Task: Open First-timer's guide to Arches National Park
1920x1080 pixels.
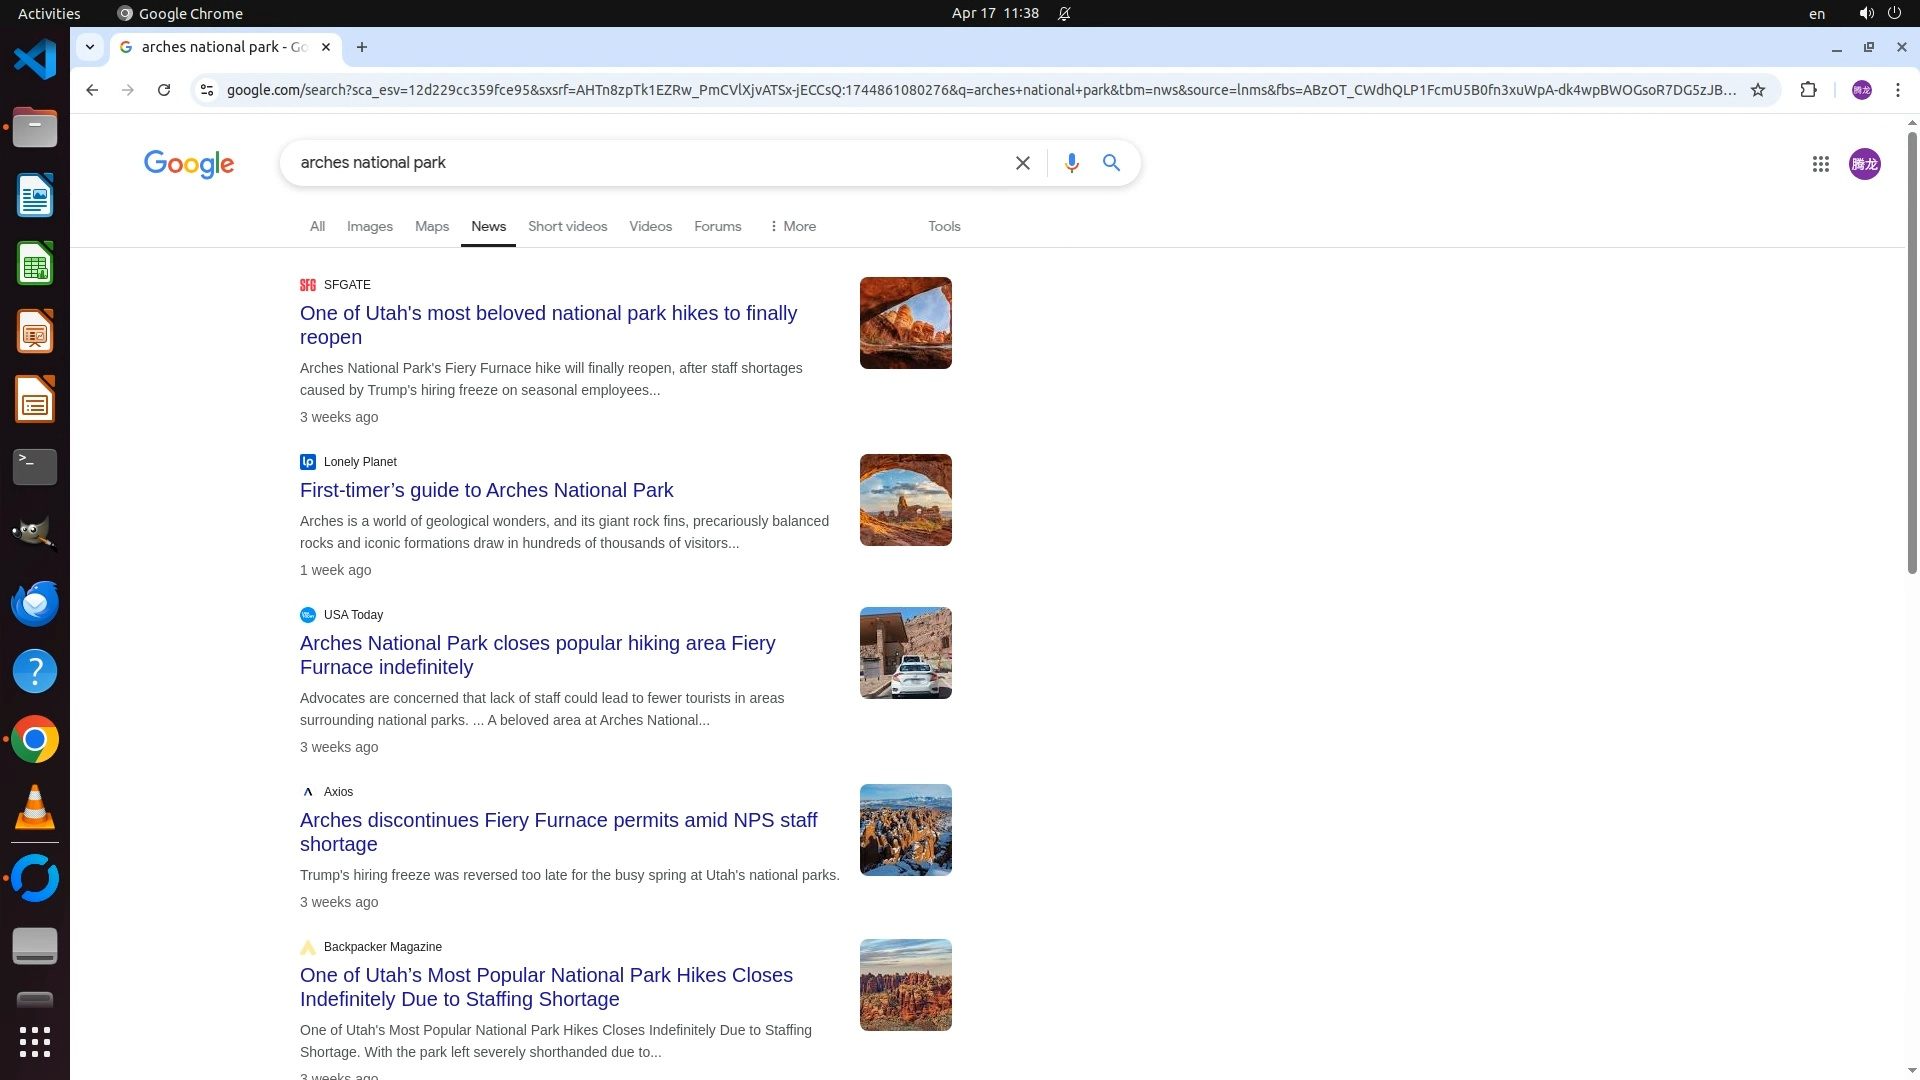Action: pos(486,490)
